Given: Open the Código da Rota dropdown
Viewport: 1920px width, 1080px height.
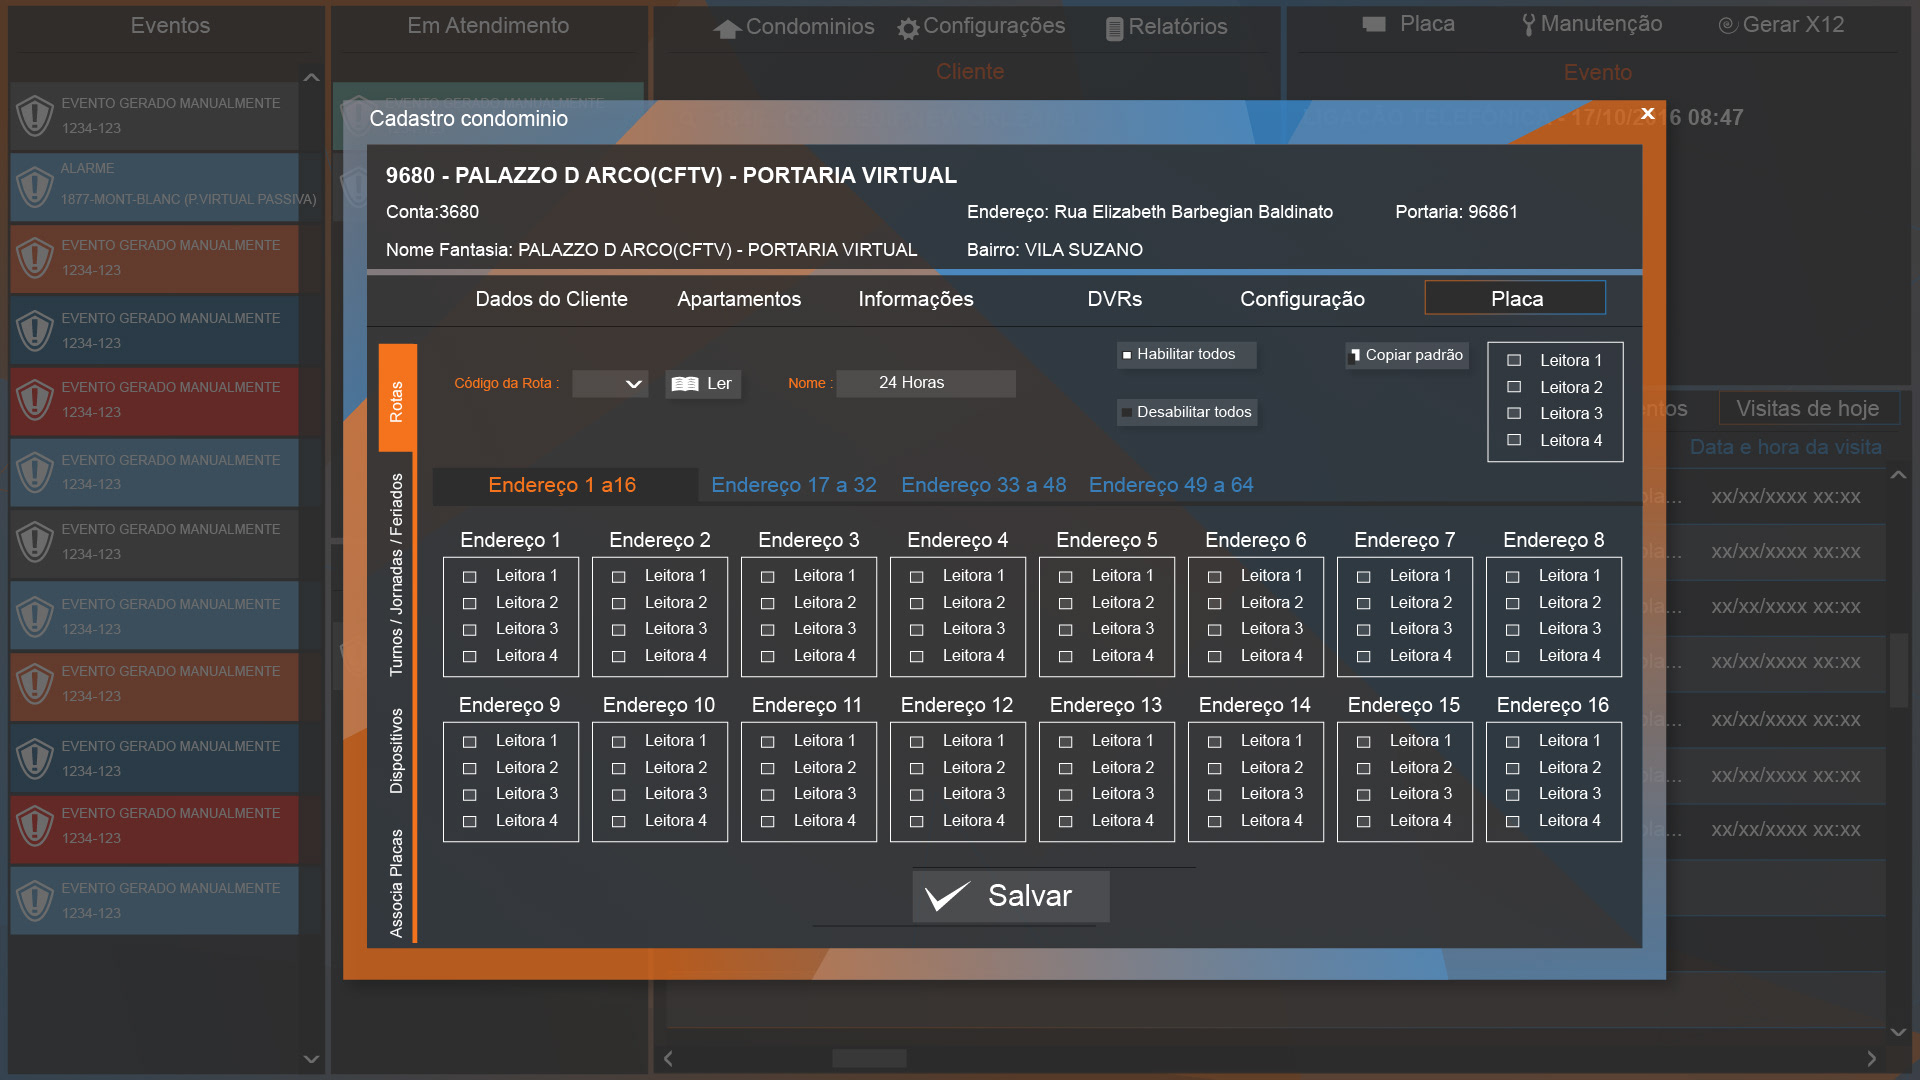Looking at the screenshot, I should [610, 384].
